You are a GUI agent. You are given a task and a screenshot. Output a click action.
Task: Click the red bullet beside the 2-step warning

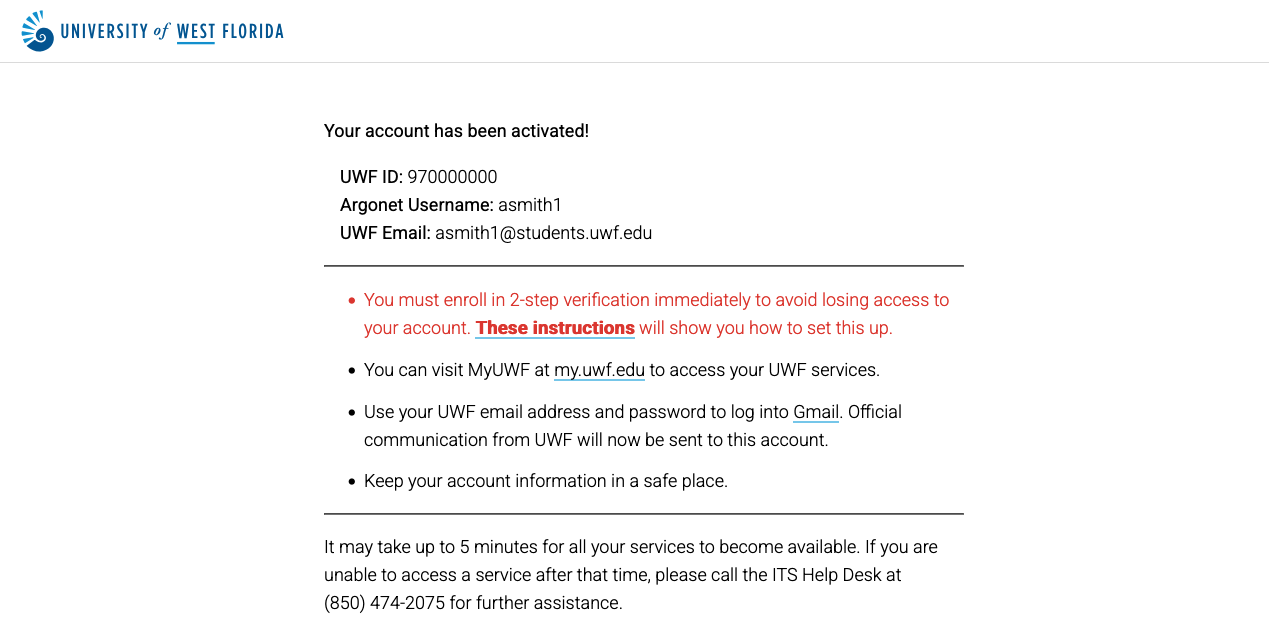(352, 300)
